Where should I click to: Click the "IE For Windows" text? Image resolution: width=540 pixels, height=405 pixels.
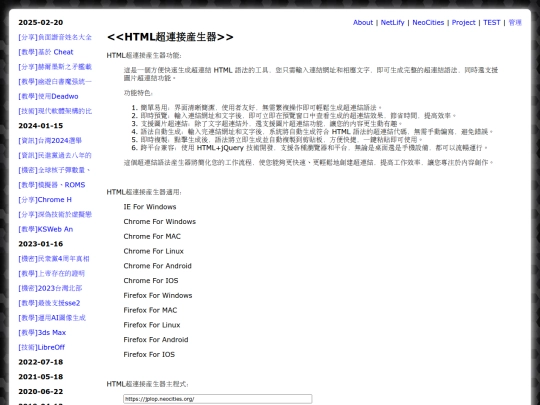150,207
